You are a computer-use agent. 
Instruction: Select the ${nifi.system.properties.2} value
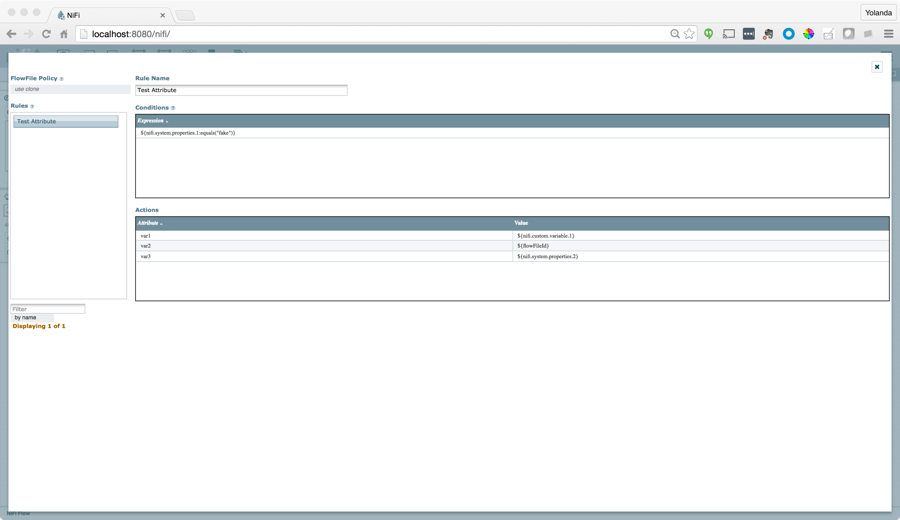coord(700,256)
